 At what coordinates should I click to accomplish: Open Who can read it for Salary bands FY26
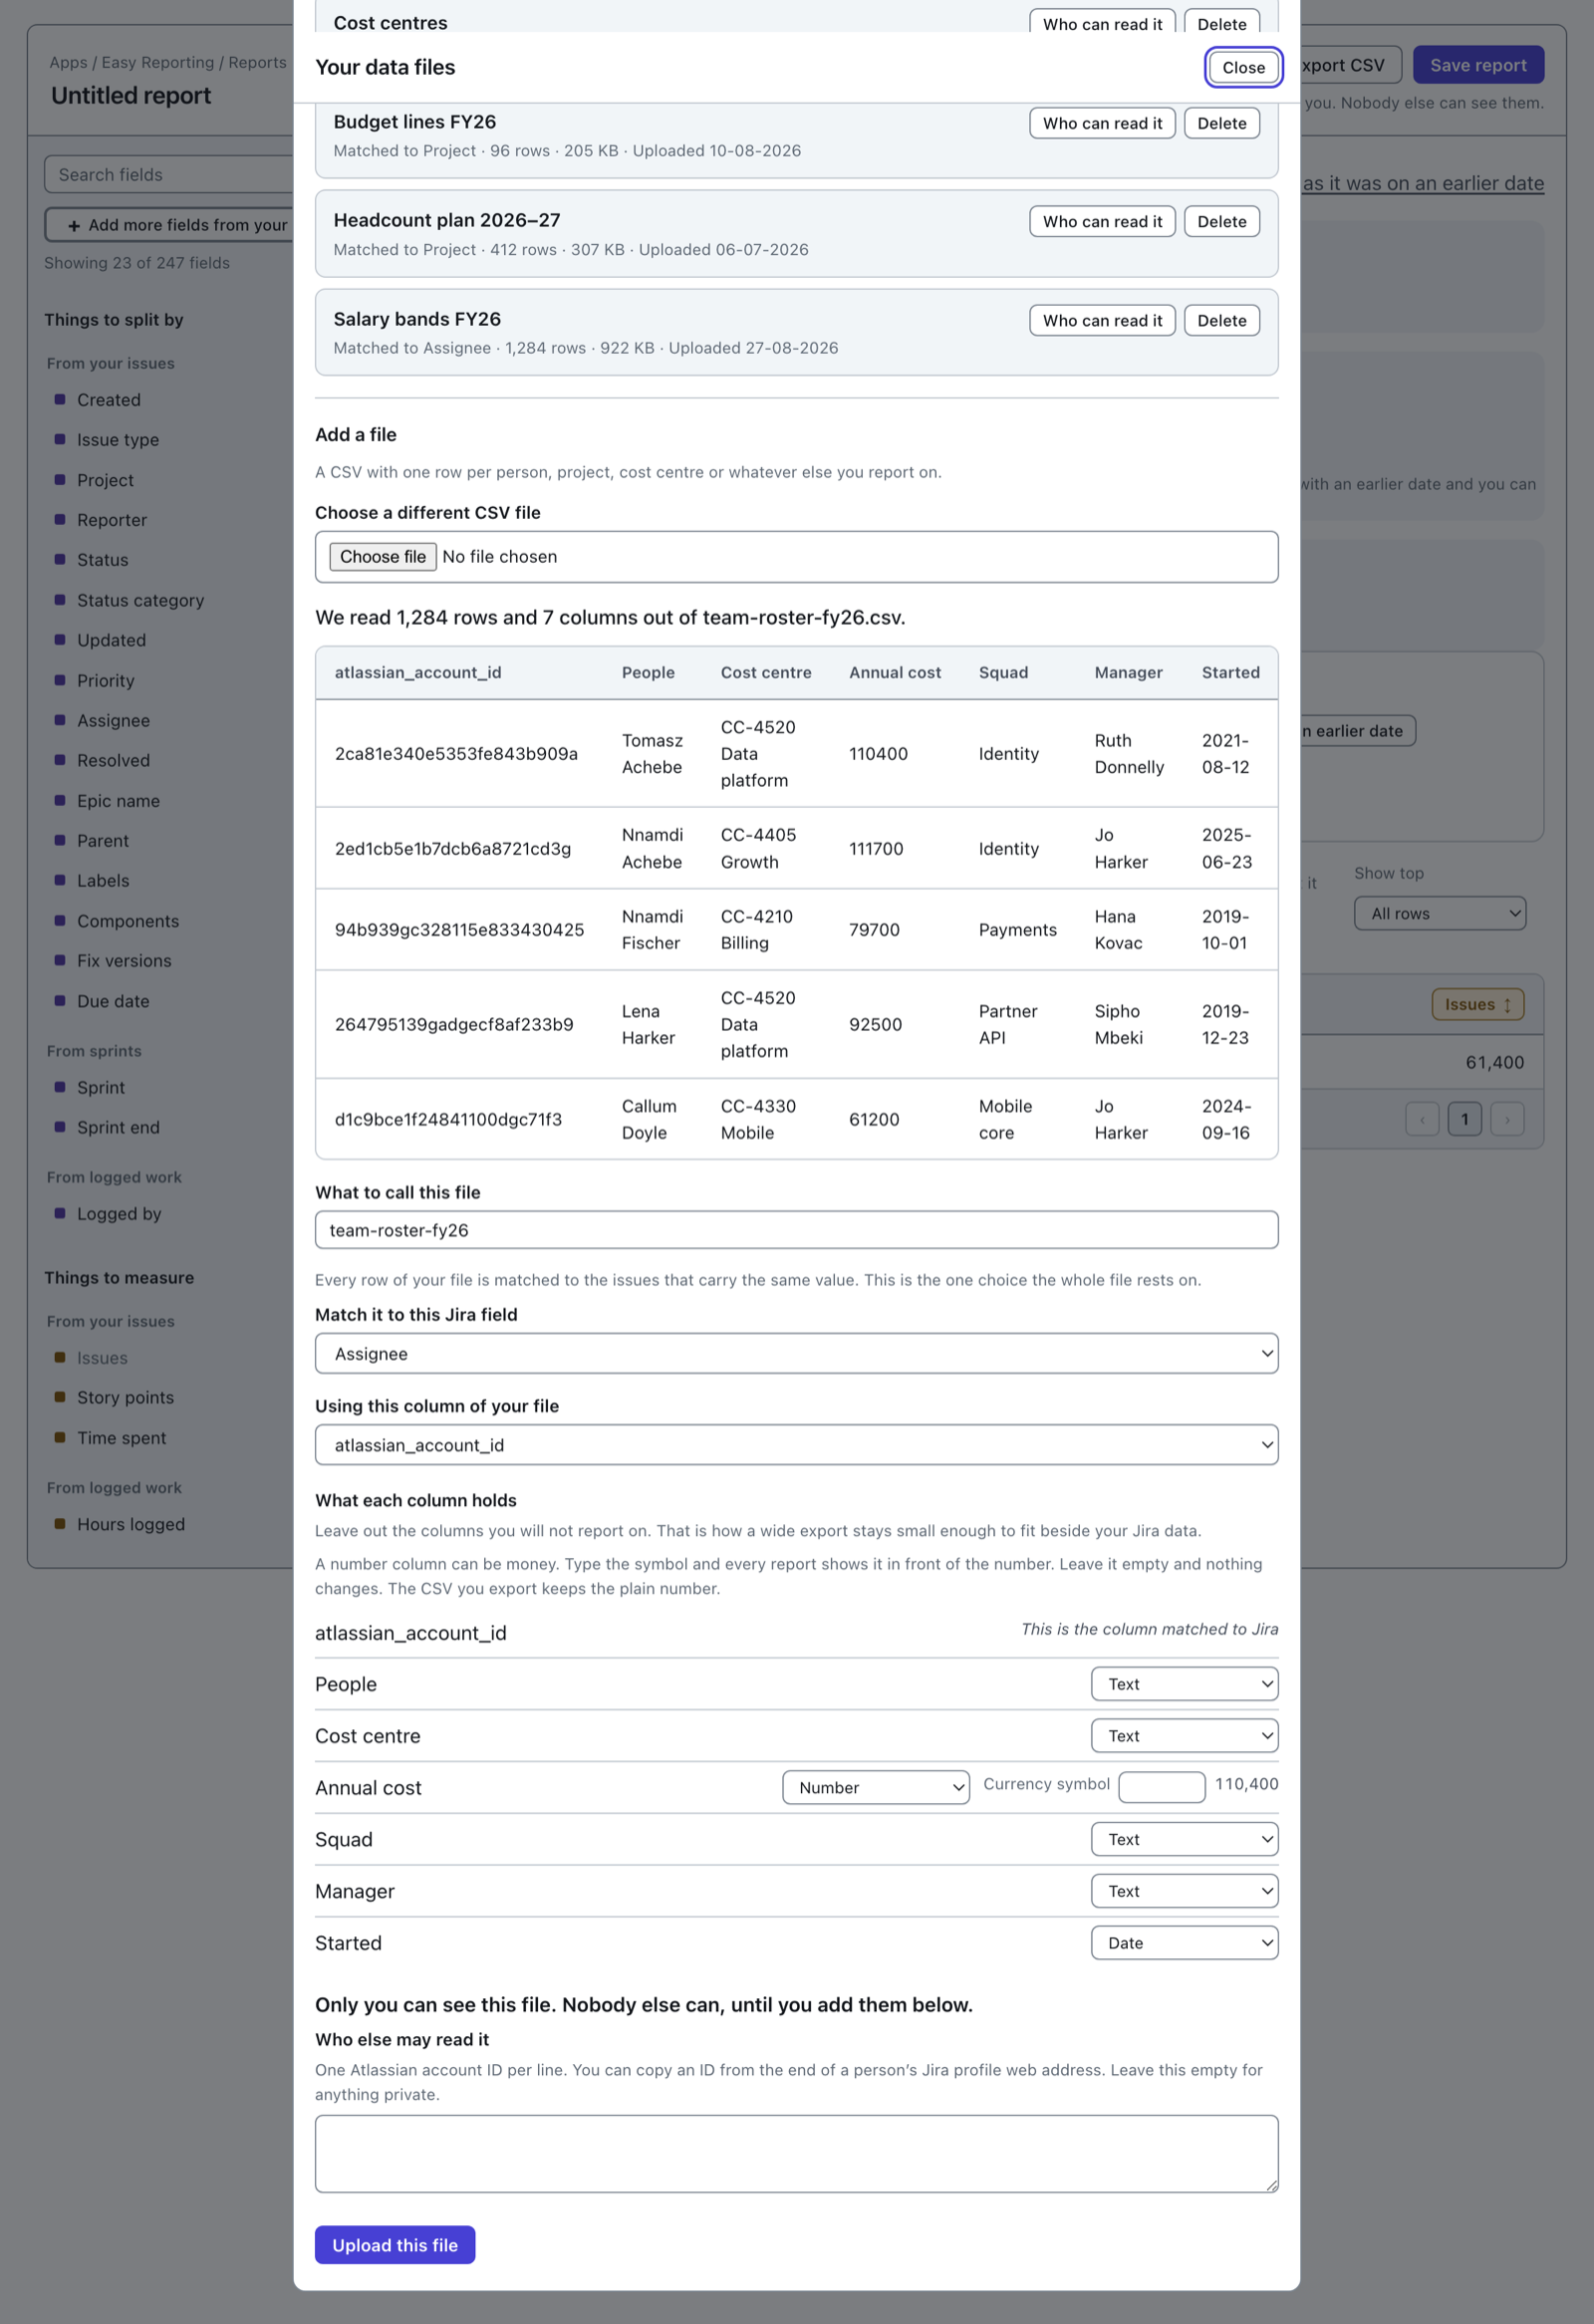tap(1102, 320)
